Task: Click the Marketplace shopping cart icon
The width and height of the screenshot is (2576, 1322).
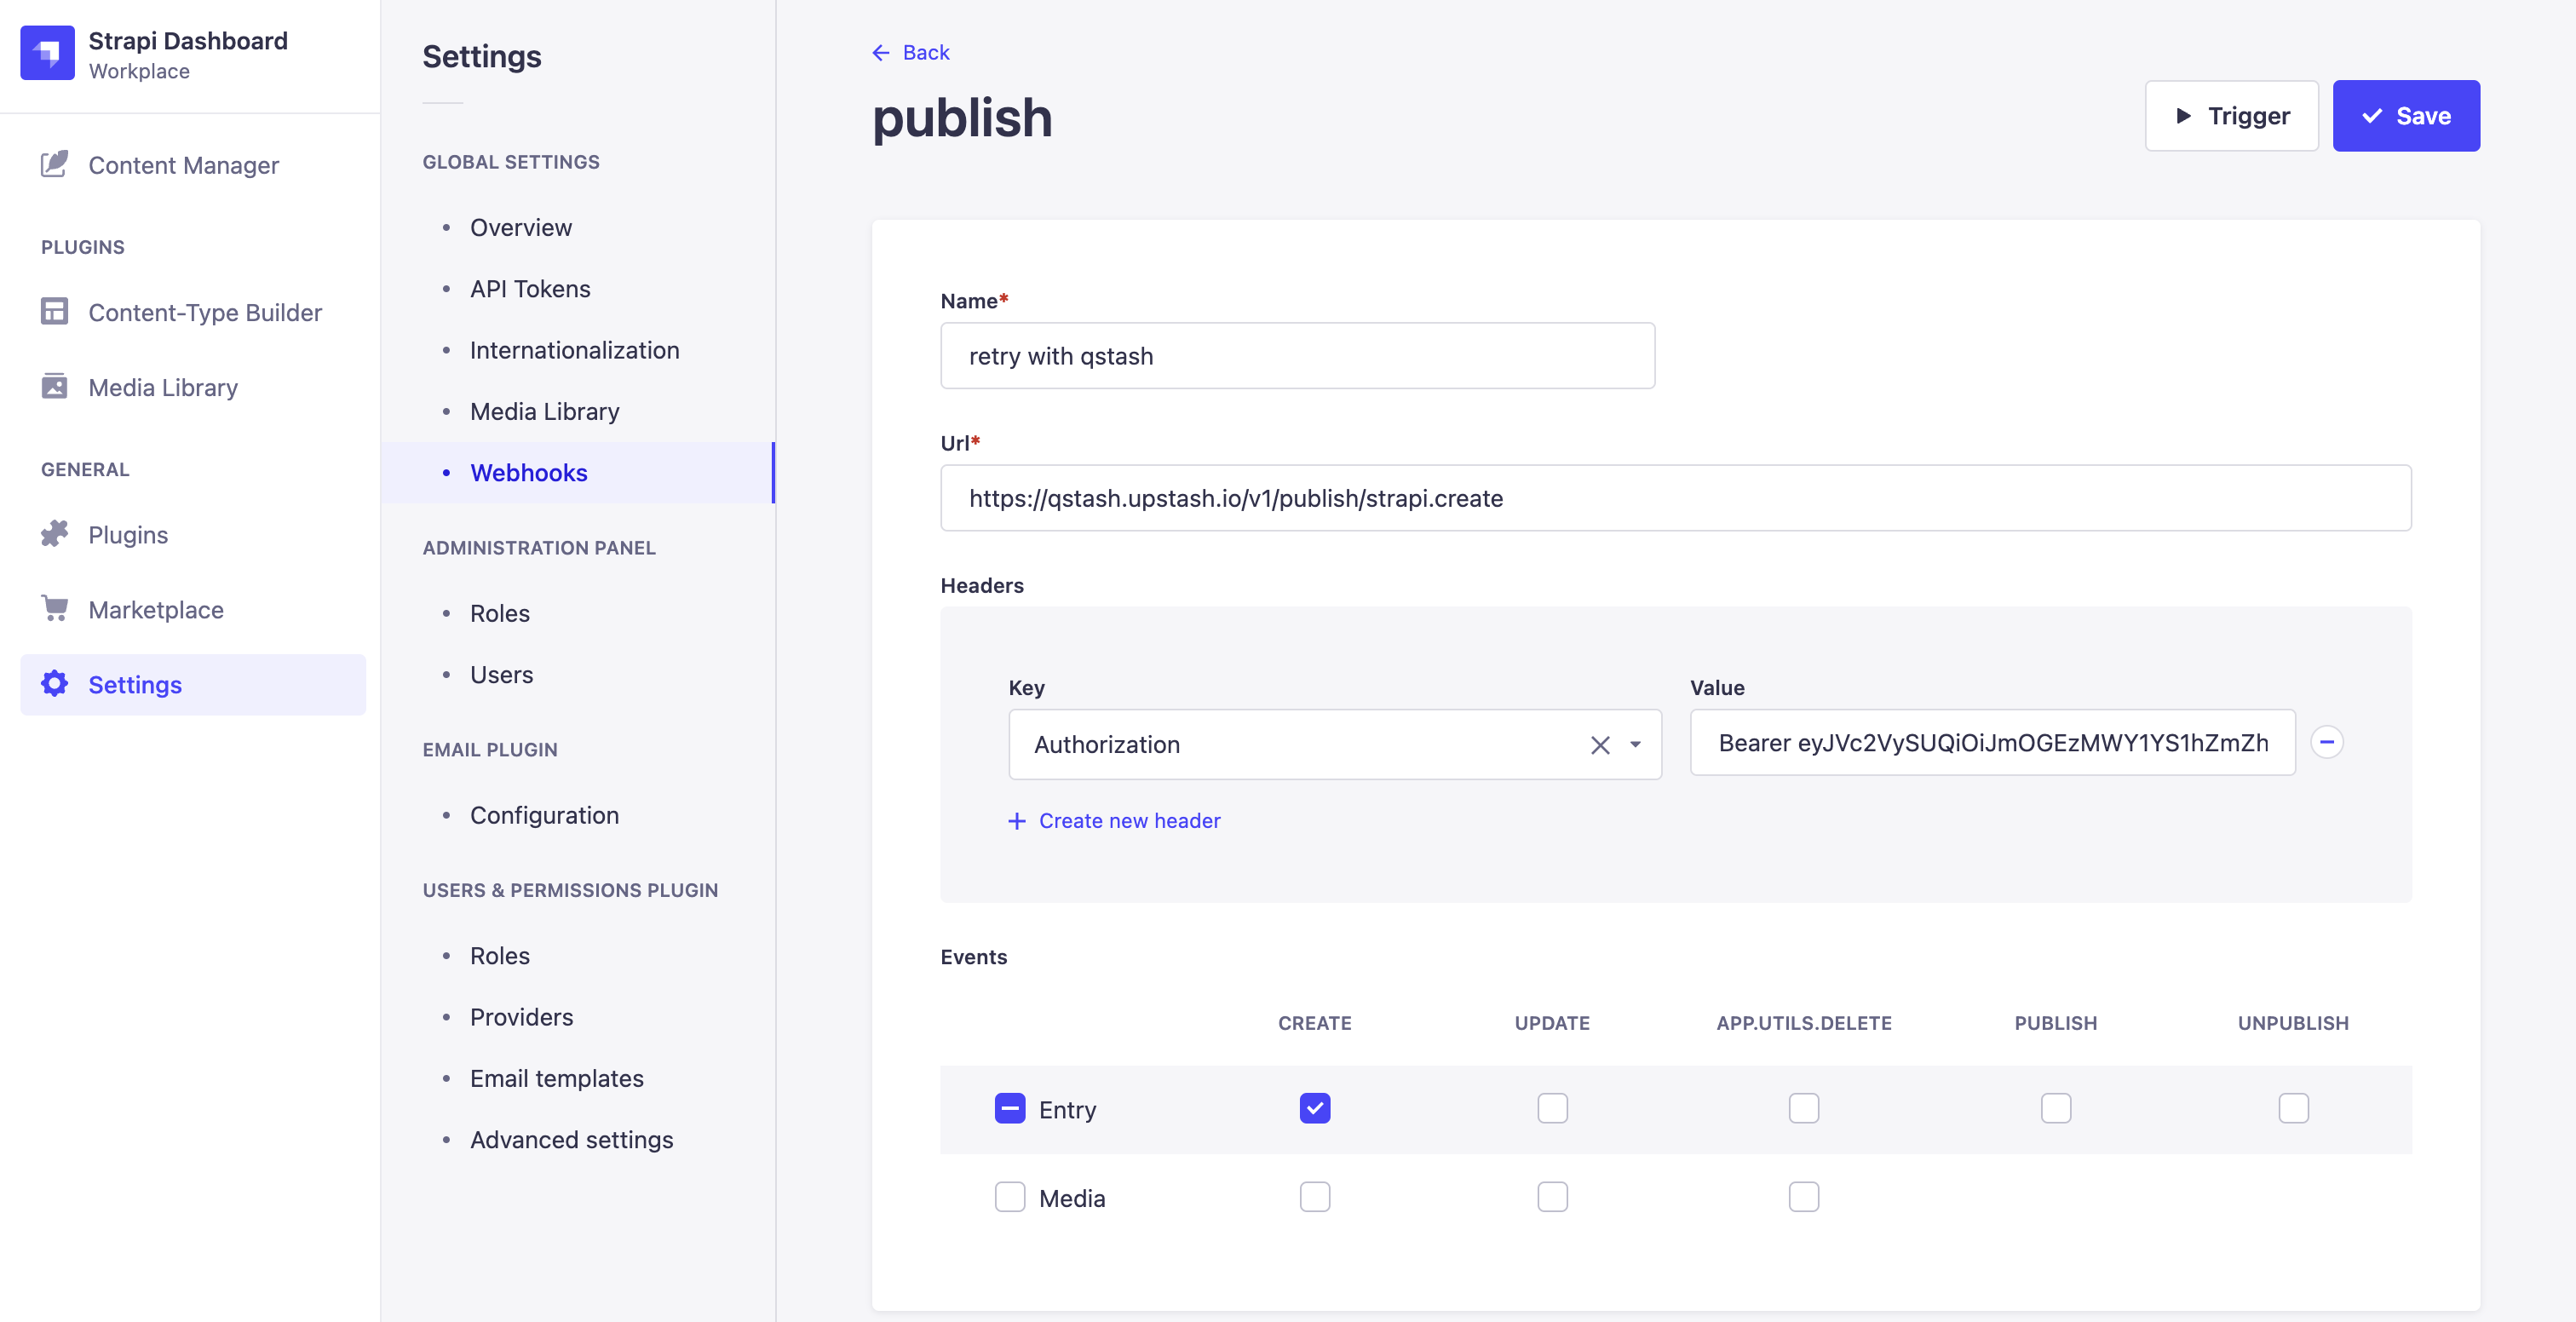Action: (54, 608)
